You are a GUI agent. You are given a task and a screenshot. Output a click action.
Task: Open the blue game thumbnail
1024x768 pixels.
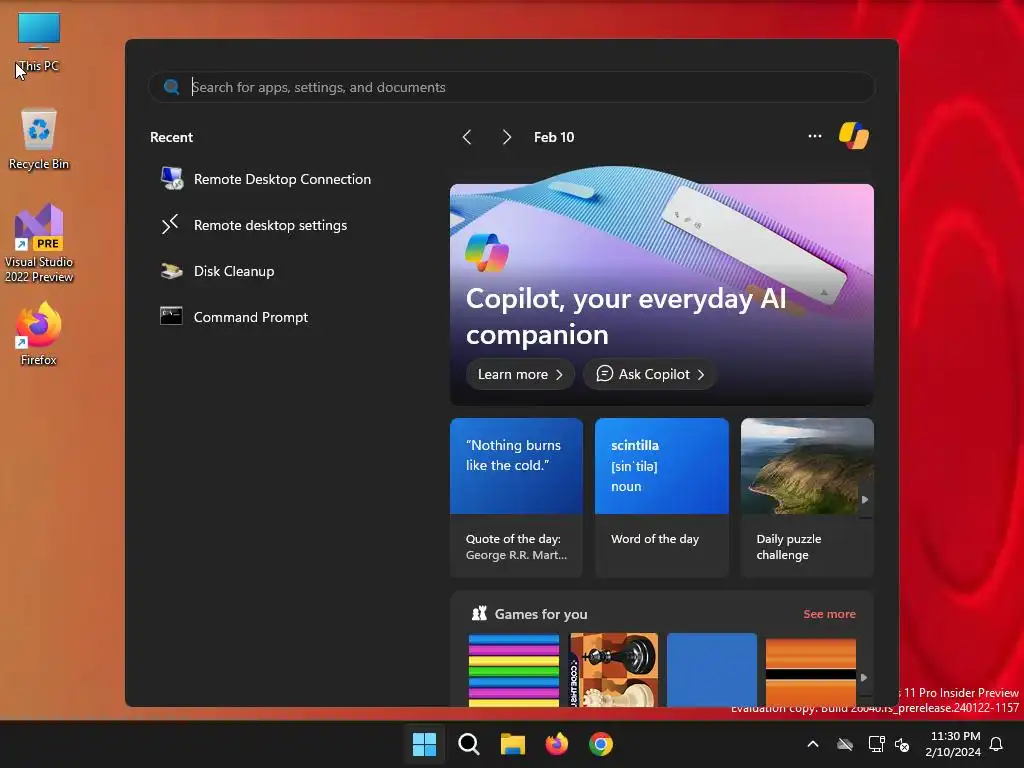click(x=712, y=670)
